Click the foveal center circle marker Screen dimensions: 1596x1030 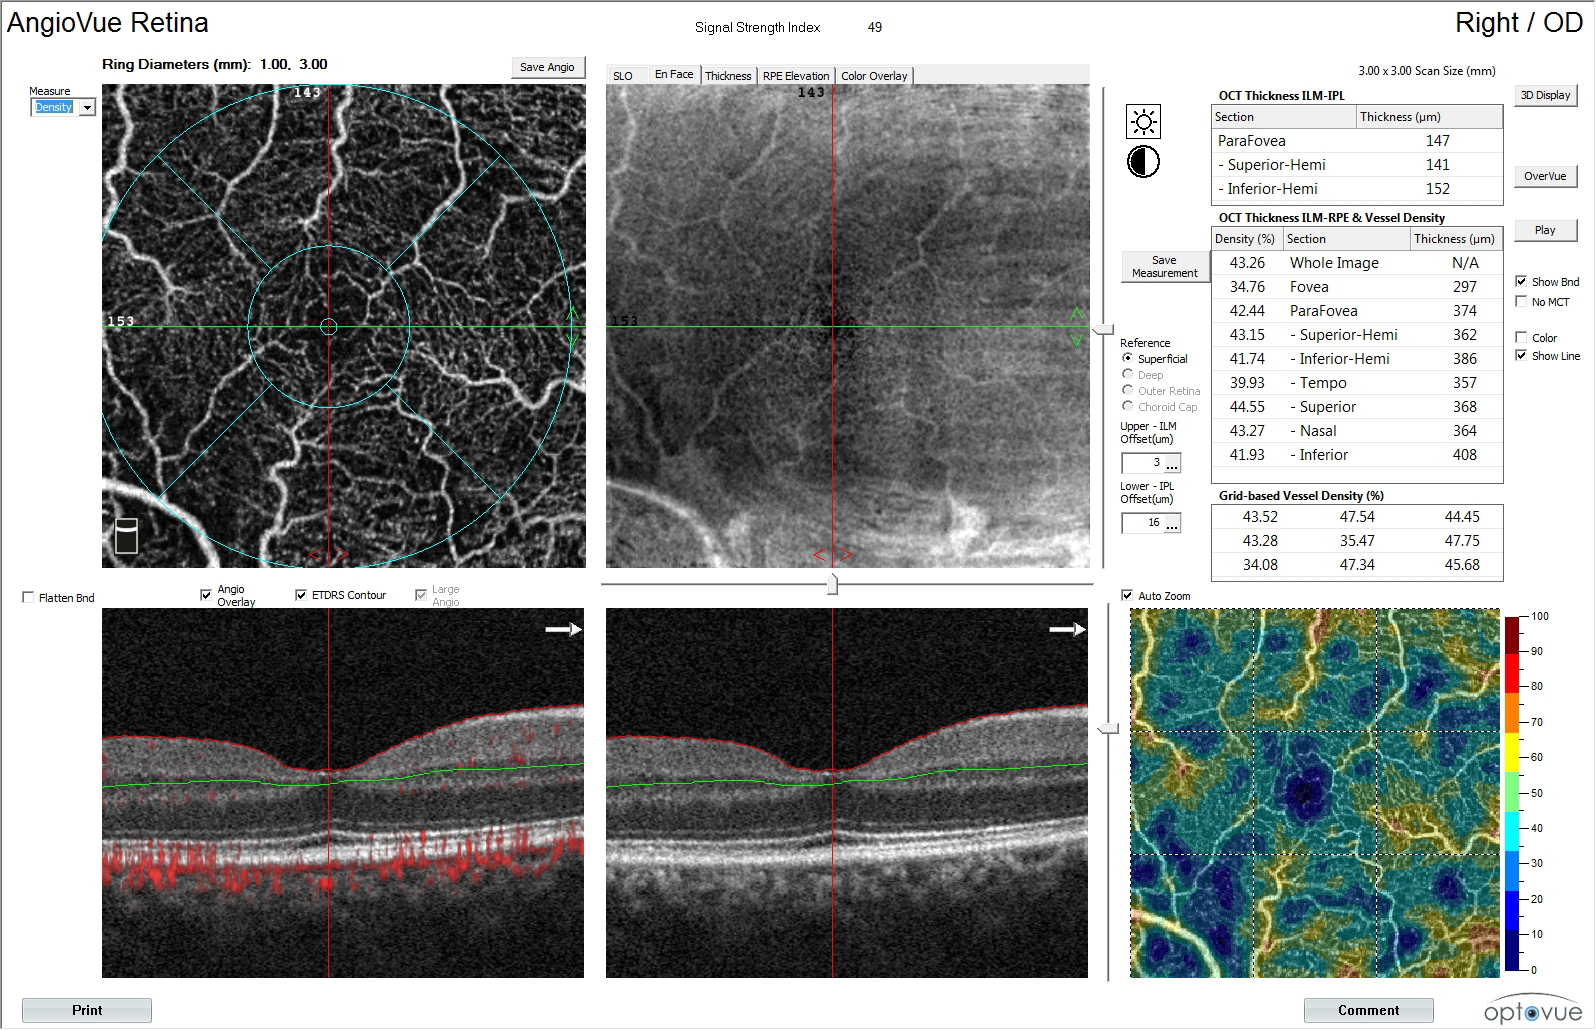coord(329,326)
